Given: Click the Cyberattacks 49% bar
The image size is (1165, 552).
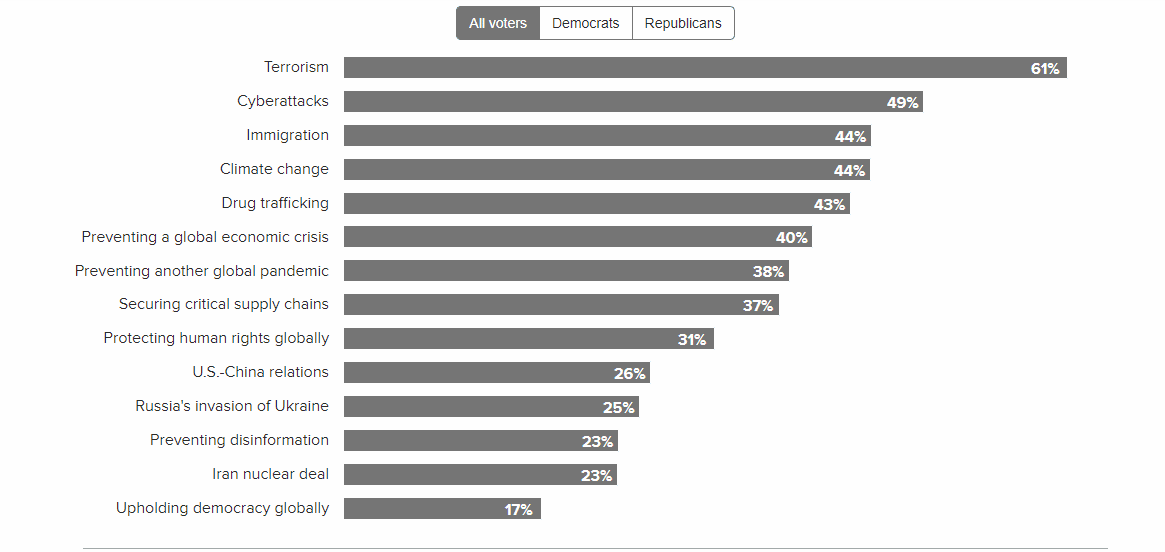Looking at the screenshot, I should [x=633, y=102].
